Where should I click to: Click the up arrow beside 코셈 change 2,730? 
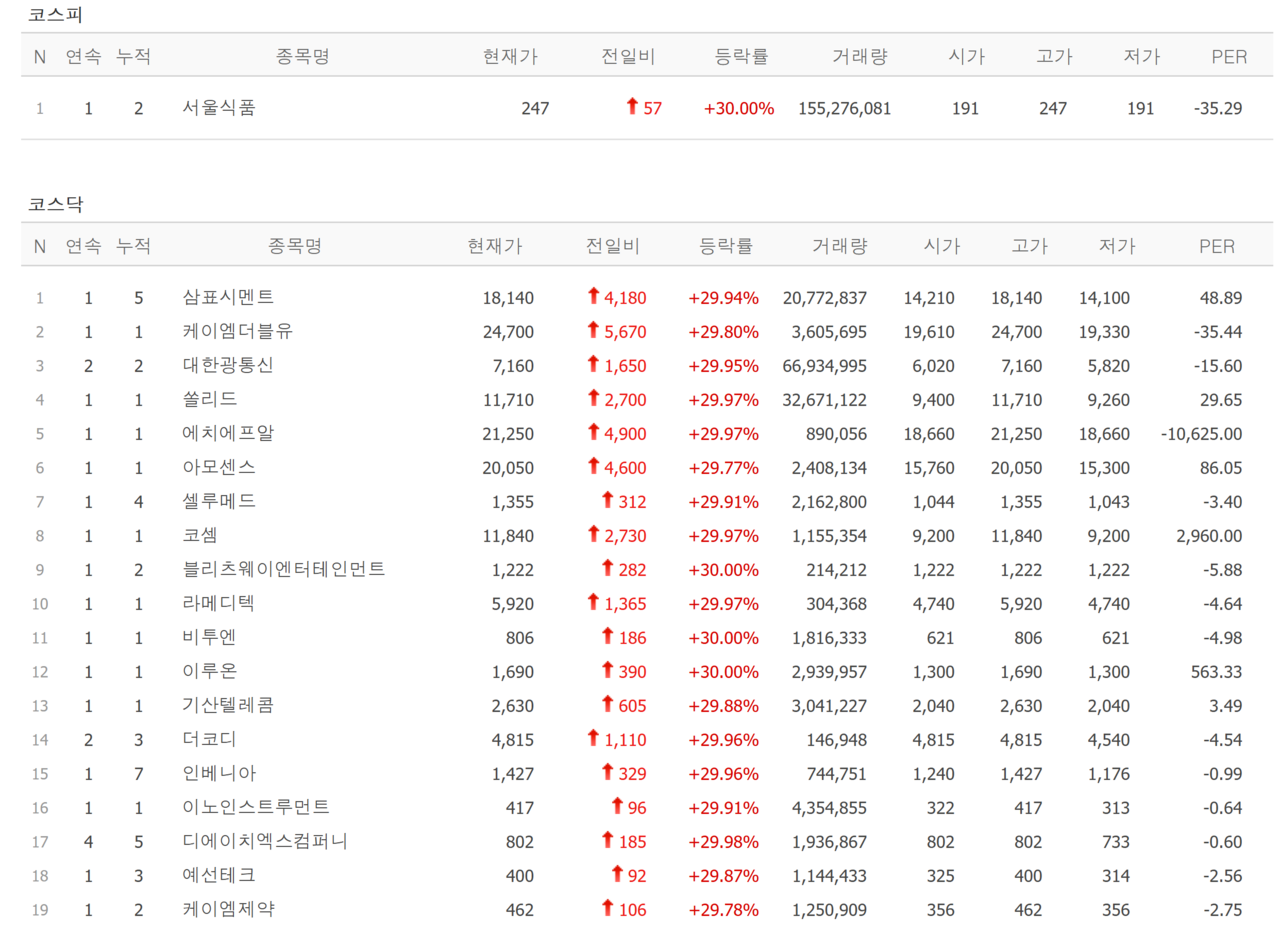coord(593,534)
